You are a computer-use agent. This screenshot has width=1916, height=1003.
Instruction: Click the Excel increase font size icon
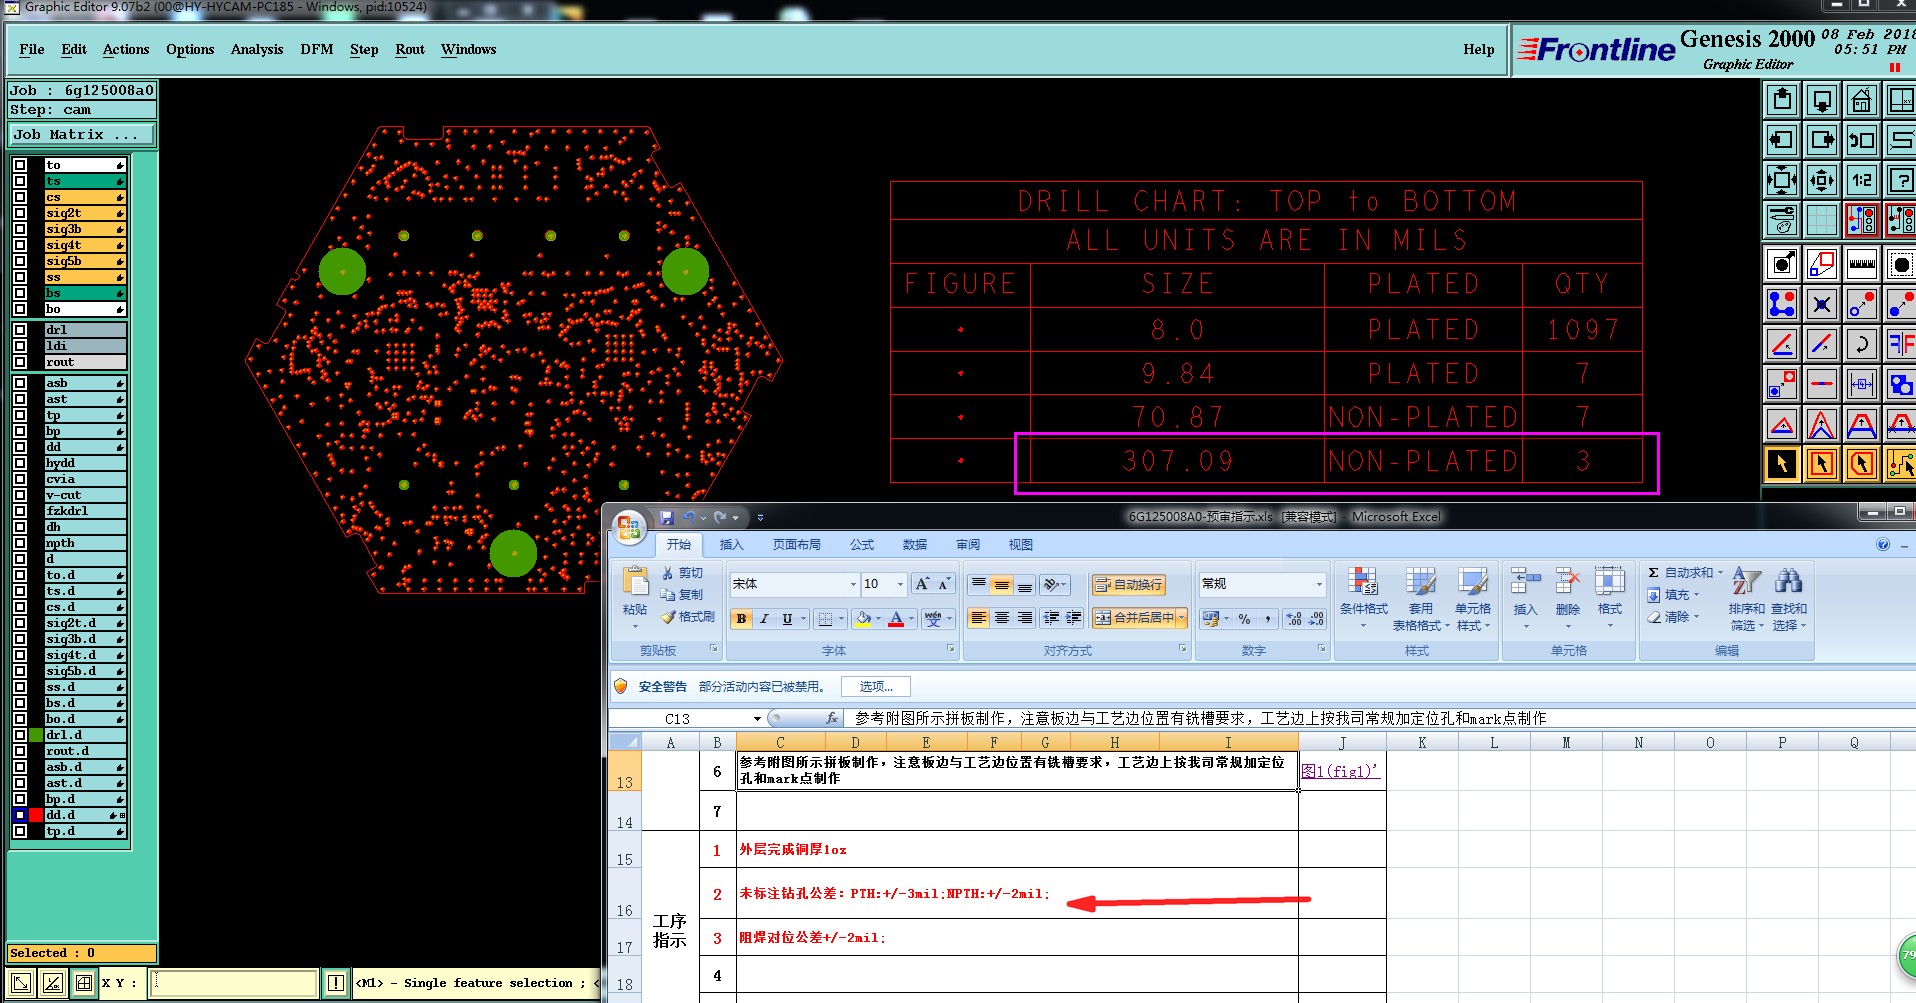pos(922,584)
